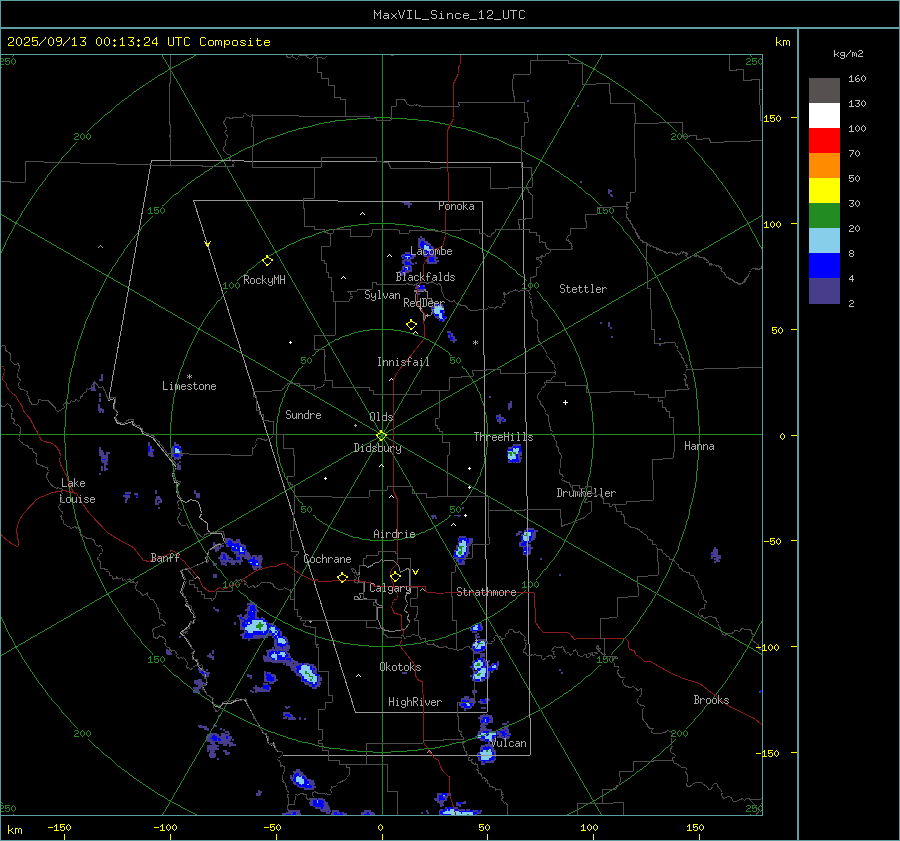900x841 pixels.
Task: Click the Innisfail town label
Action: (403, 362)
